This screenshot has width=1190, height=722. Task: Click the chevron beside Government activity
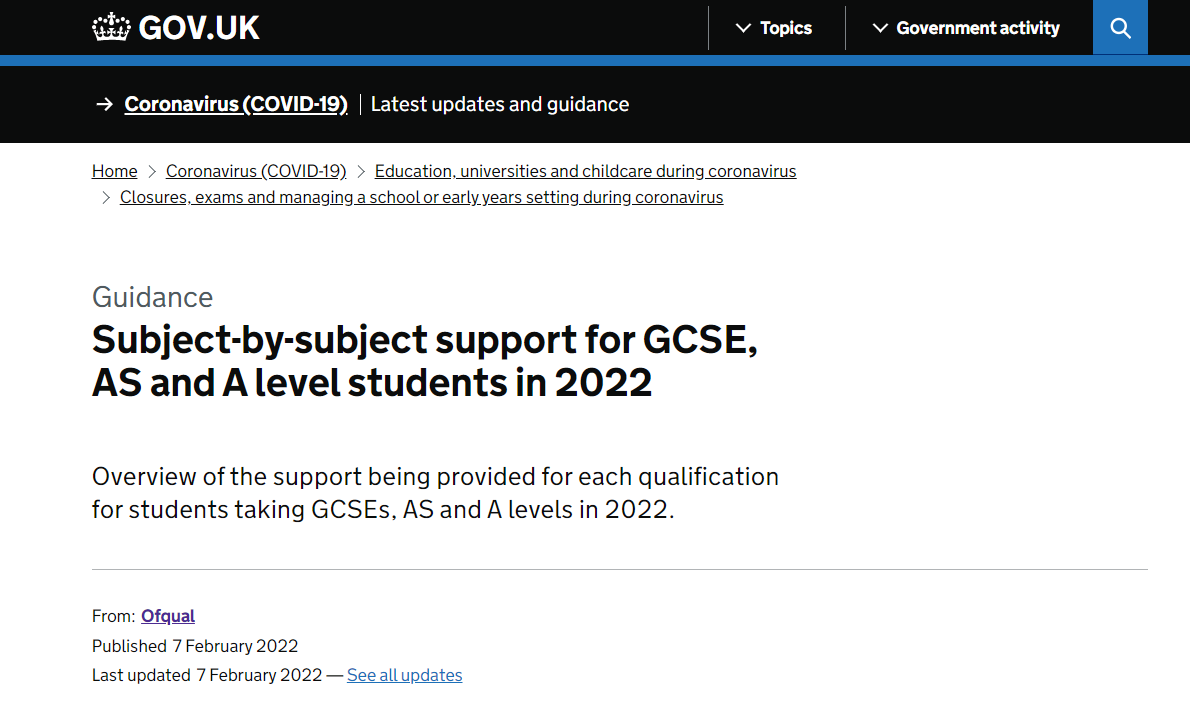click(x=880, y=28)
